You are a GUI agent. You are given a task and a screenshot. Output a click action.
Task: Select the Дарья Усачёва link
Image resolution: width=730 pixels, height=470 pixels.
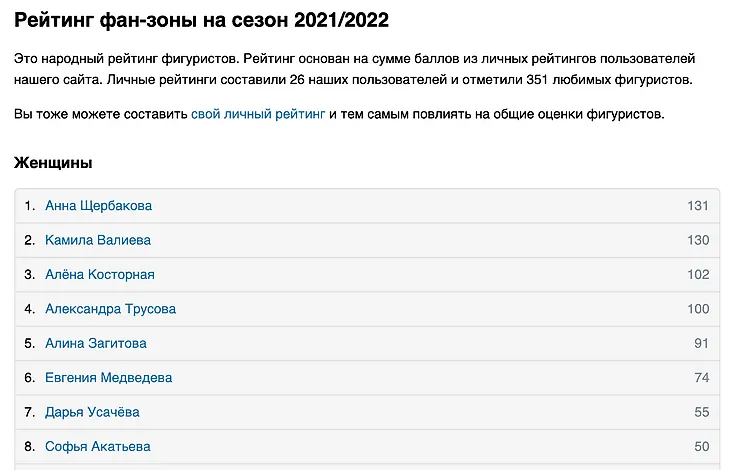point(92,412)
